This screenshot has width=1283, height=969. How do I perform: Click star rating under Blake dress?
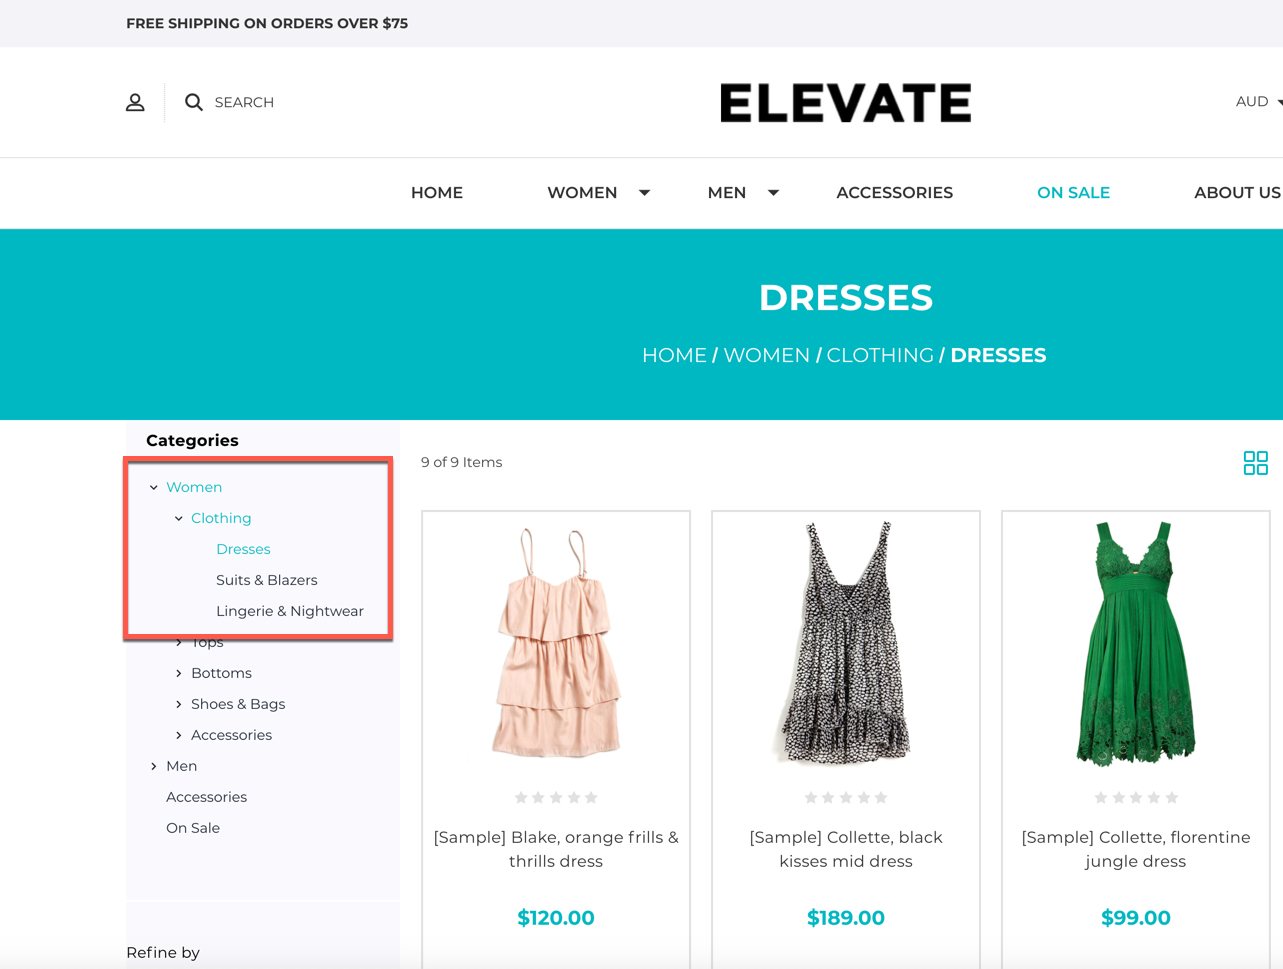(556, 798)
